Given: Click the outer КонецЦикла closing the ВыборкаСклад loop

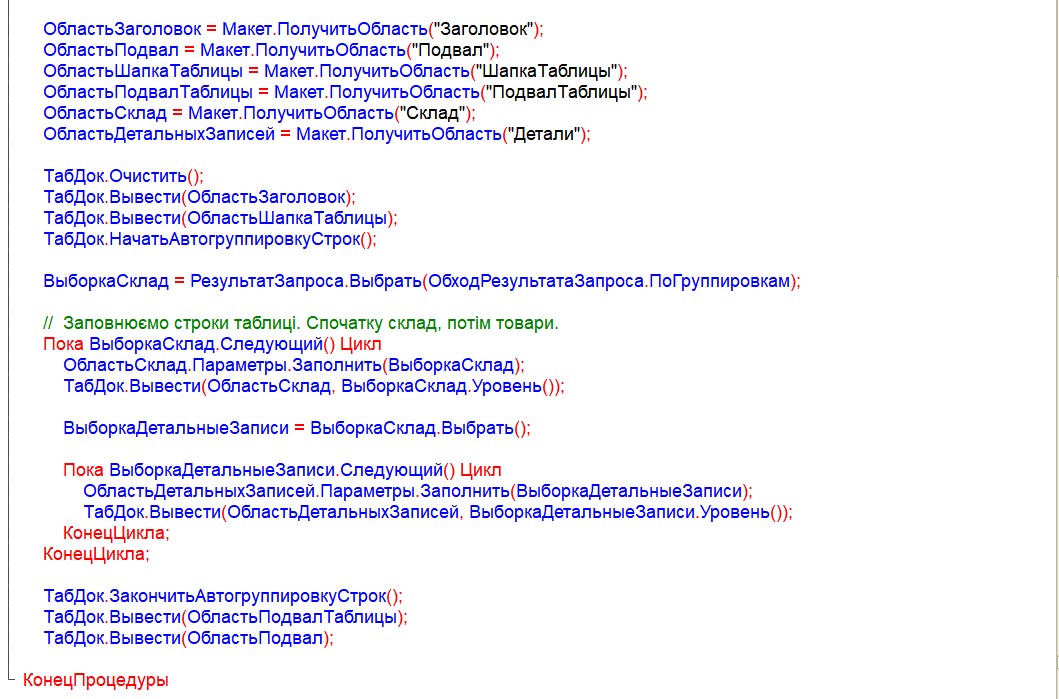Looking at the screenshot, I should (x=96, y=554).
